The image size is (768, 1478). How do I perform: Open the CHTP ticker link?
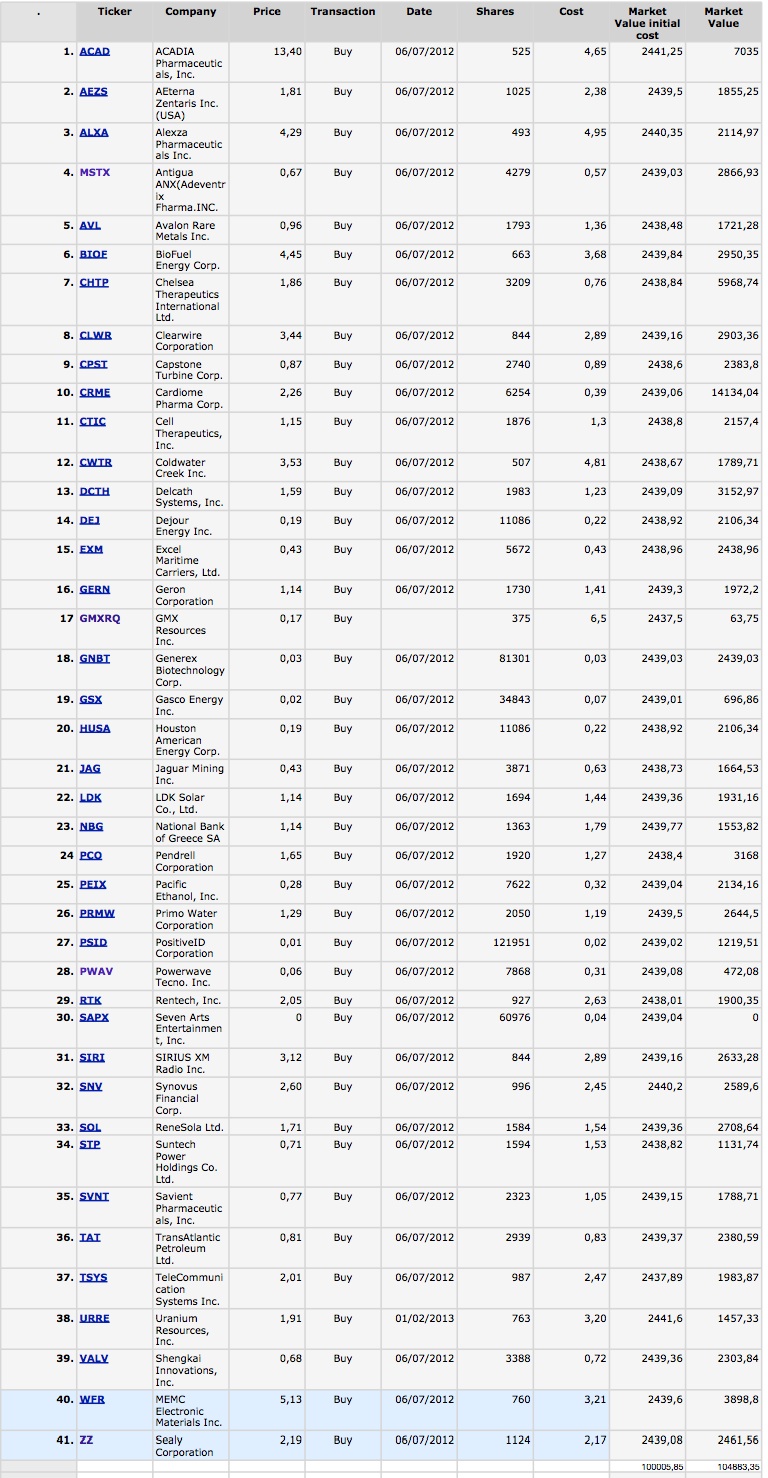tap(94, 282)
